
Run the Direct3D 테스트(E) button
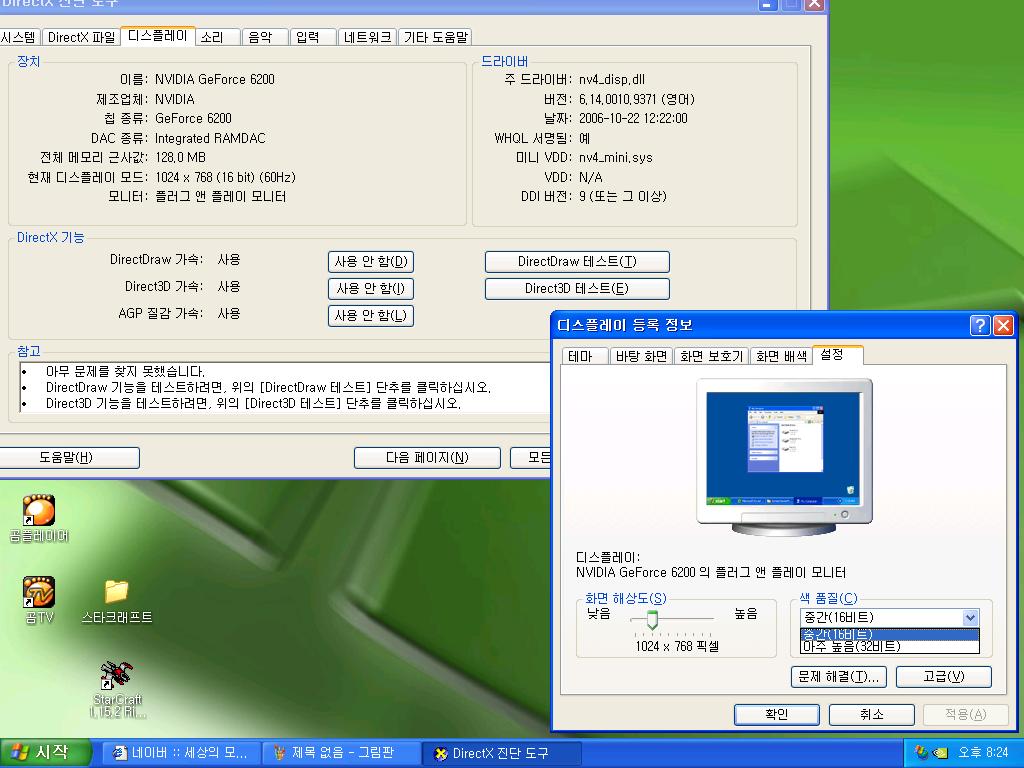(x=577, y=289)
